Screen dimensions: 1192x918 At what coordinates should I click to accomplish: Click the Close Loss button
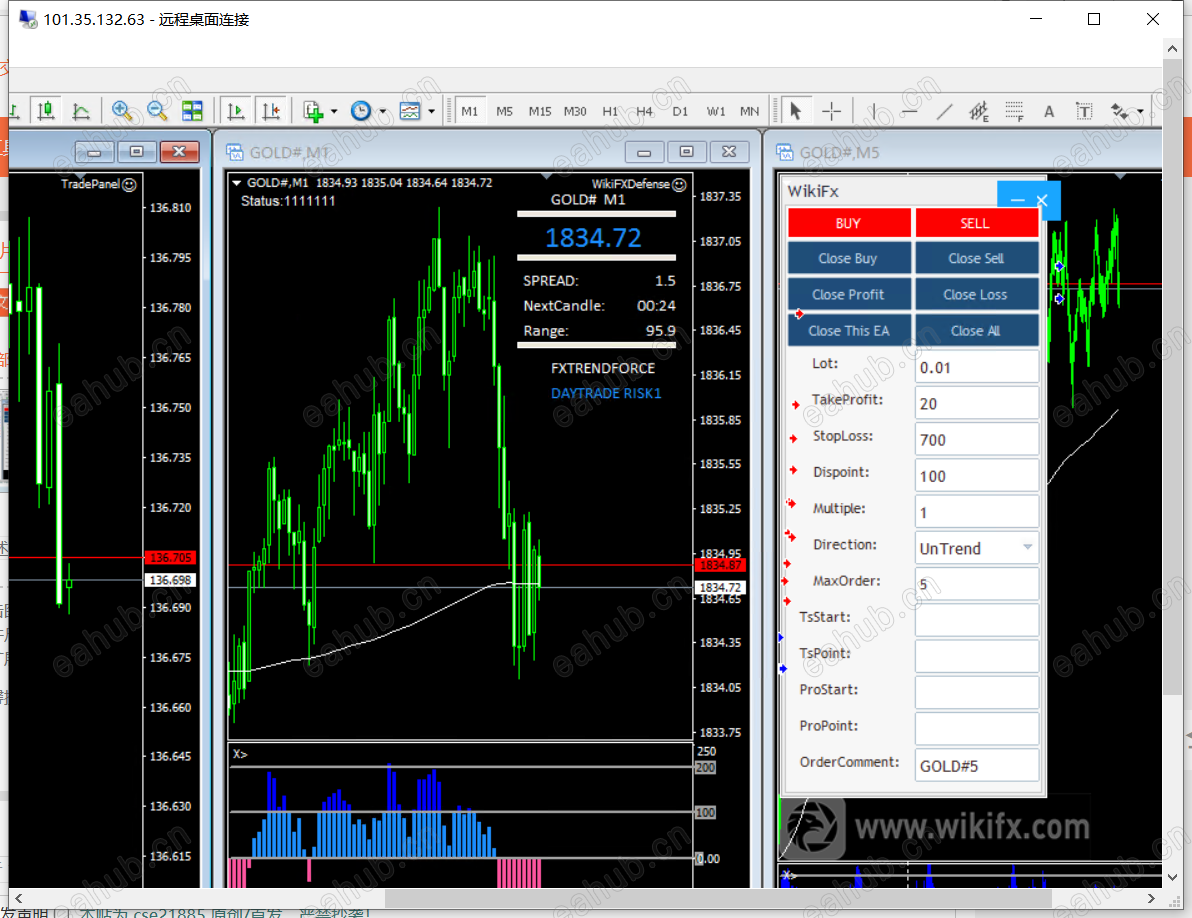(976, 294)
